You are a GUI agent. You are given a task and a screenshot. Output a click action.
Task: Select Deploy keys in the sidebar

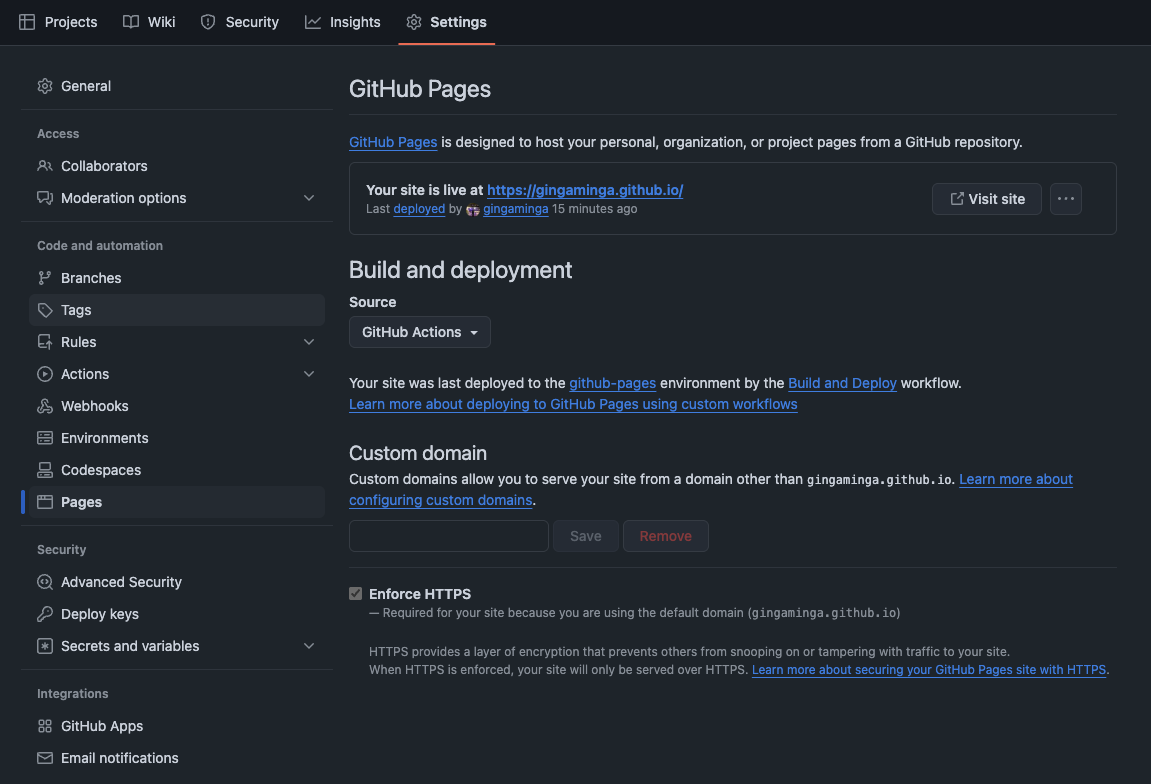tap(177, 614)
